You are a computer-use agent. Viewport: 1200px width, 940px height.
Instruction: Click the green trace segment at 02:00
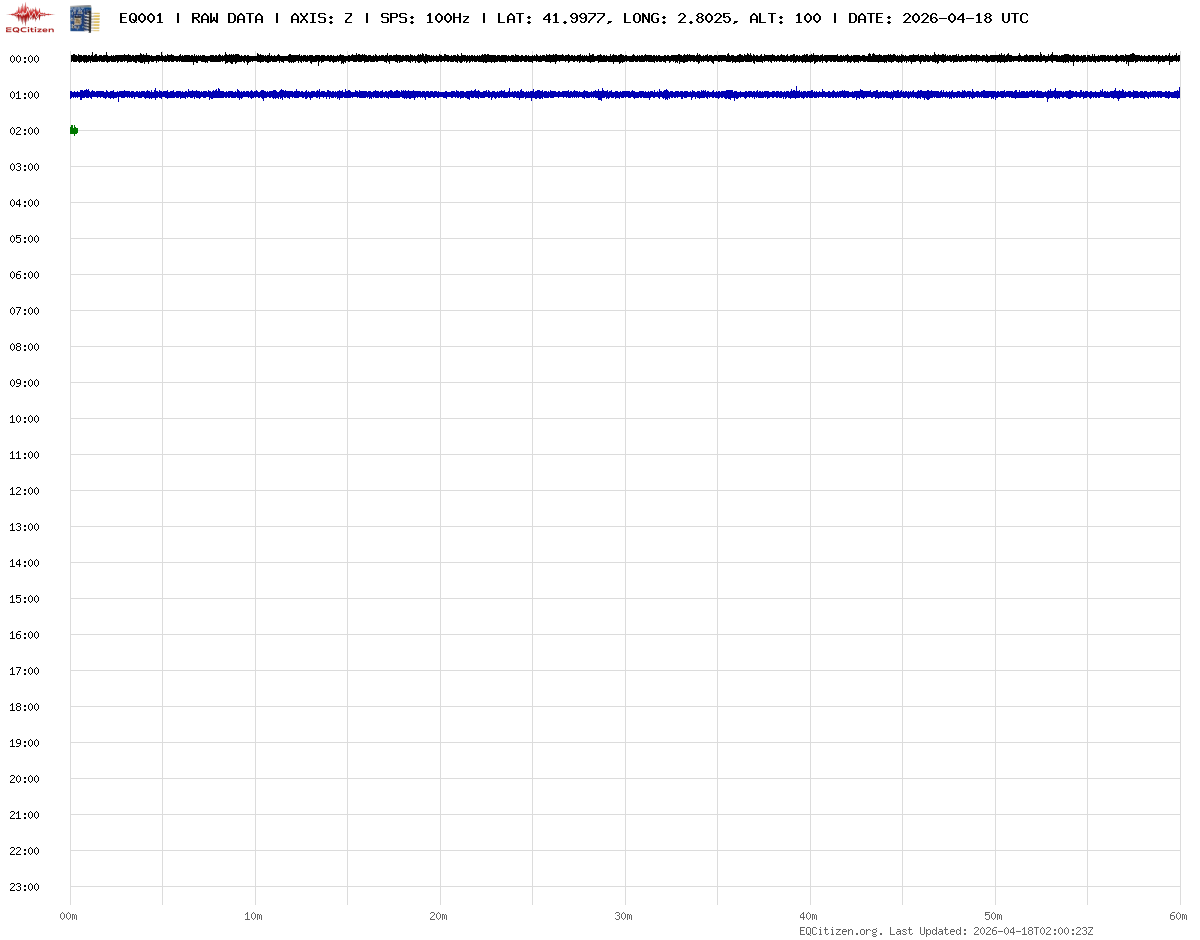coord(73,130)
